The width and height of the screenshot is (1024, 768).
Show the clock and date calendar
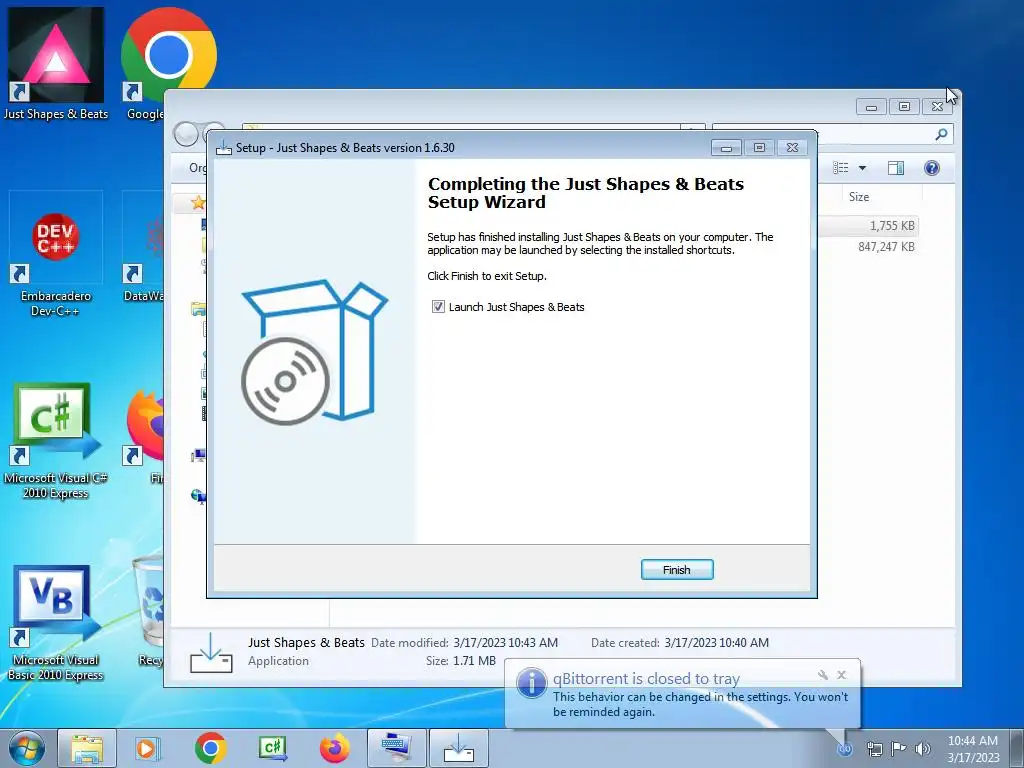point(972,749)
